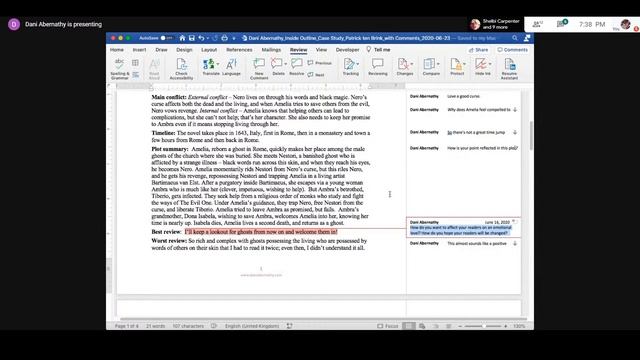Open the share-with-people icon in title bar
Screen dimensions: 640x360
(x=527, y=38)
